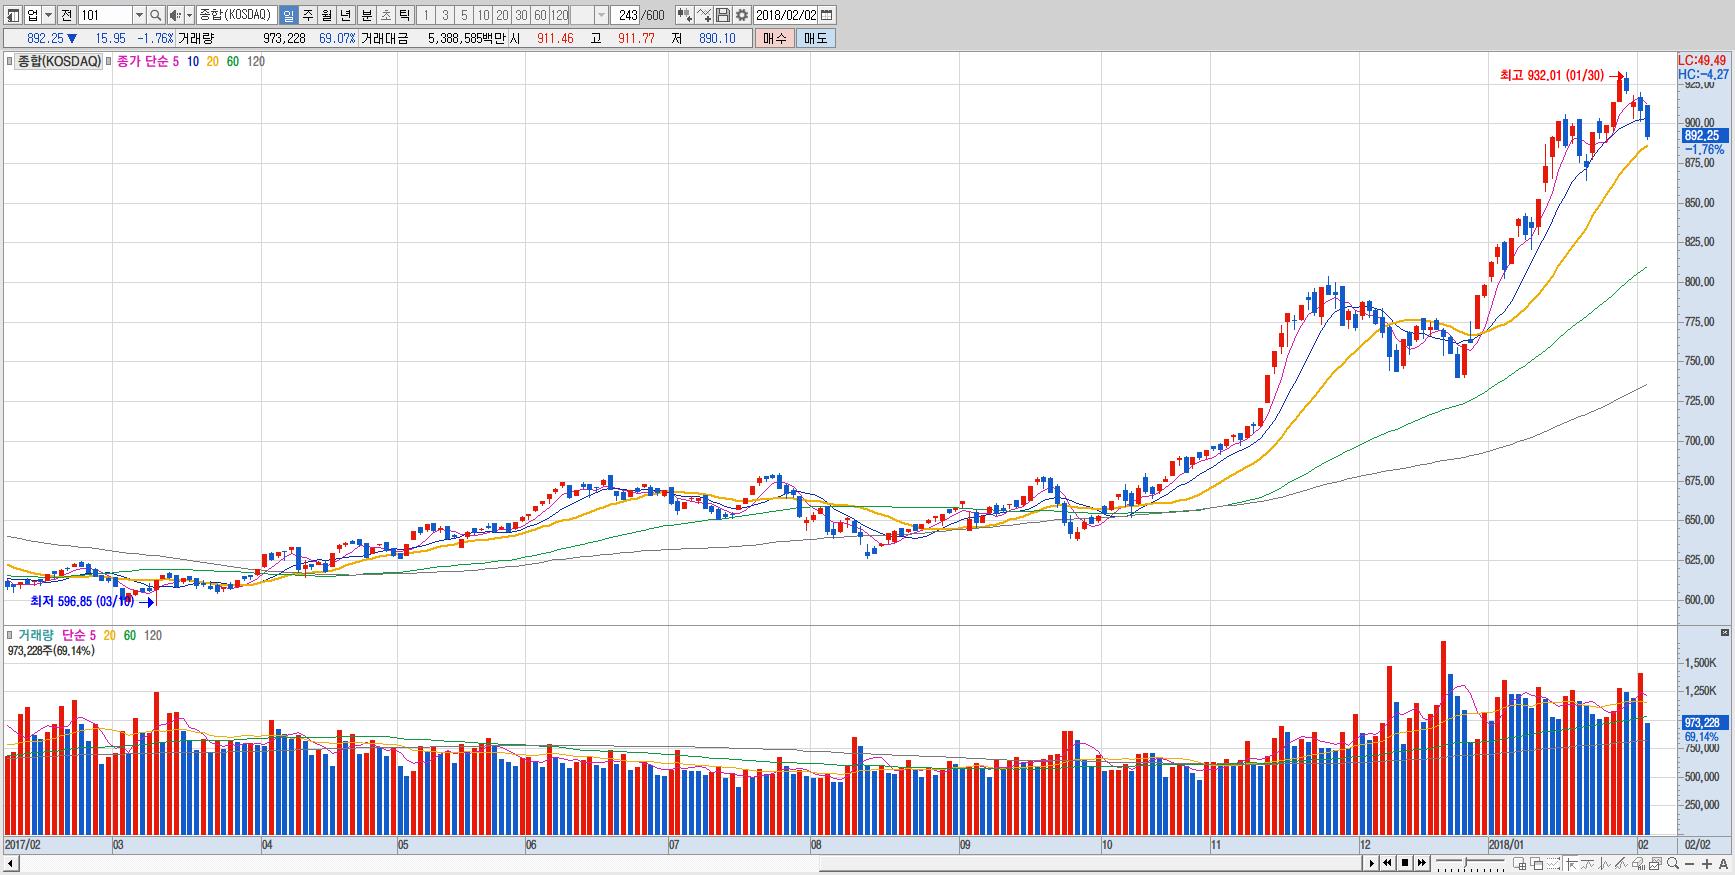Click the magnifier search icon beside code 101

155,15
